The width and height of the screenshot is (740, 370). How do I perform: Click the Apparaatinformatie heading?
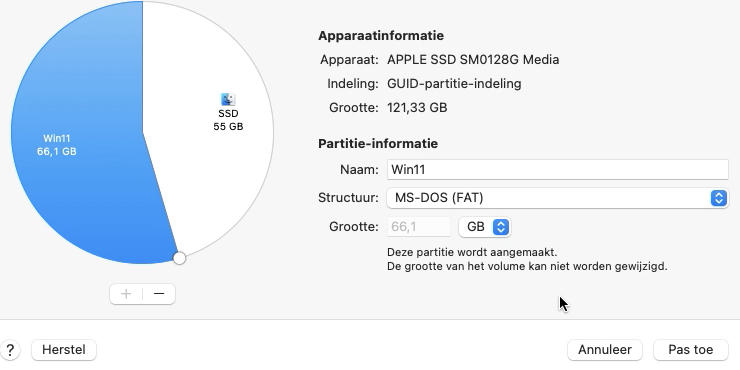(x=381, y=35)
